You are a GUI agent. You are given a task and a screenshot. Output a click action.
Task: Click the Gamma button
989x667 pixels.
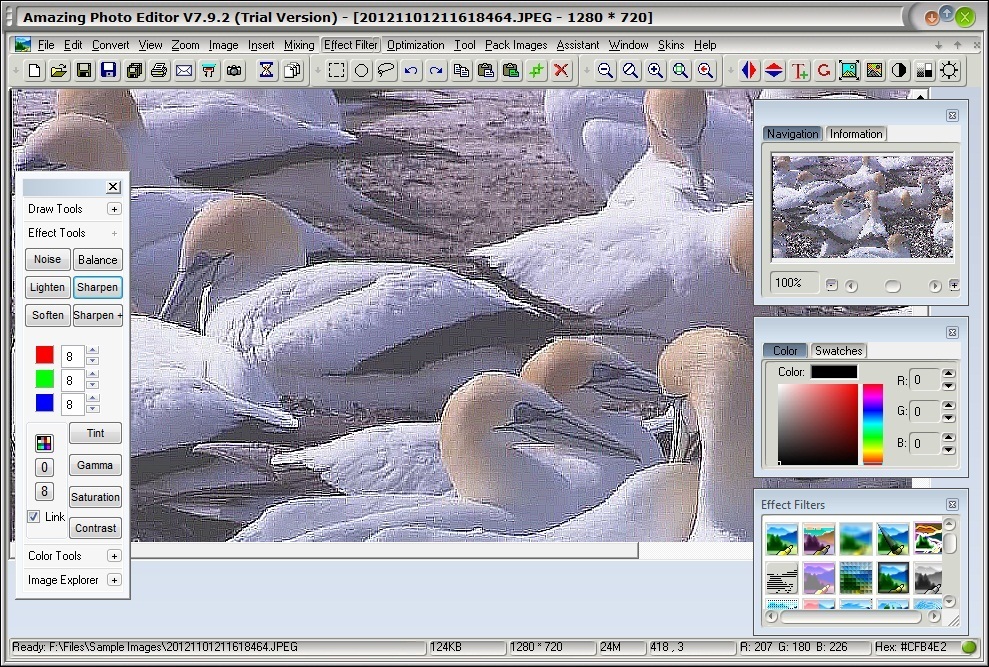point(95,466)
